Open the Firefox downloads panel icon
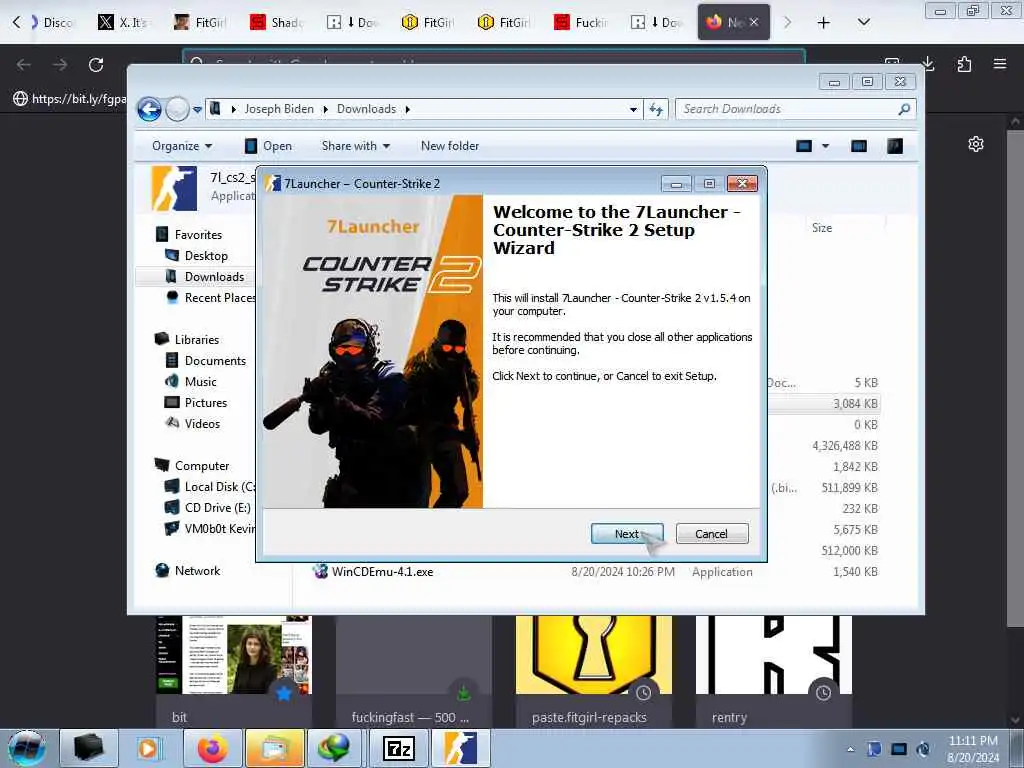This screenshot has width=1024, height=768. [x=928, y=64]
